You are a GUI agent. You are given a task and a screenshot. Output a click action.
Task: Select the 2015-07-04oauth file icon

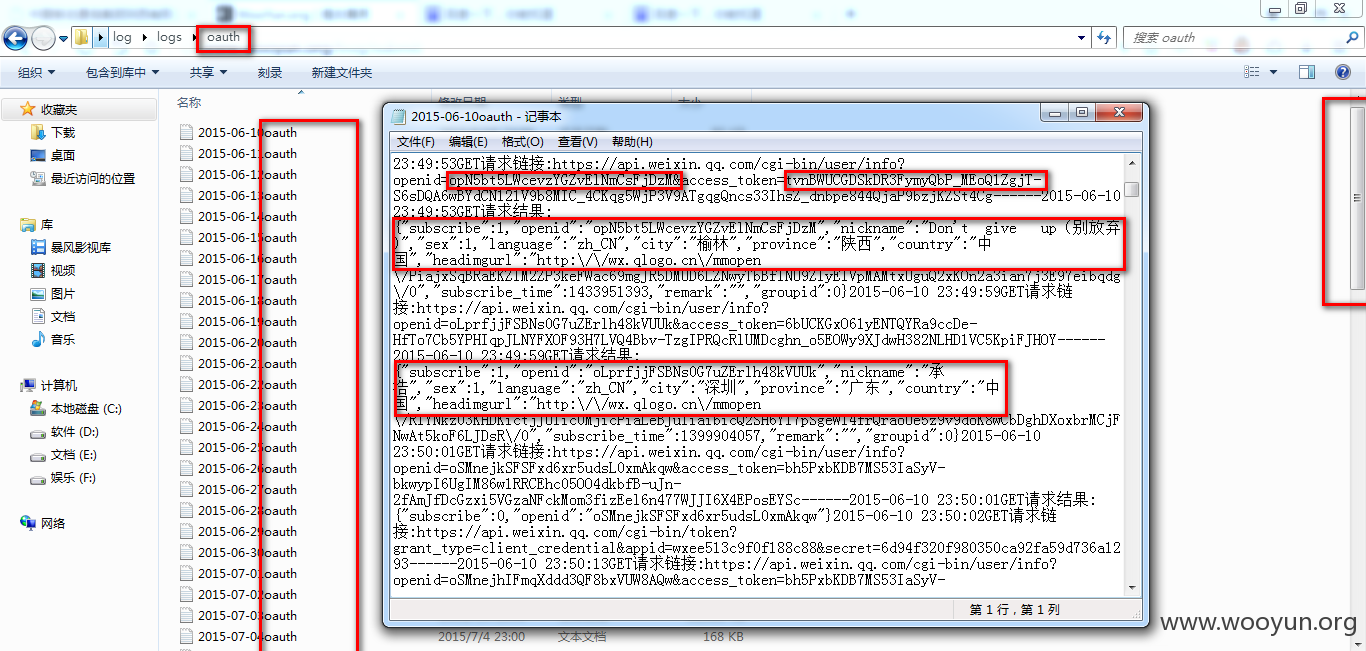click(x=186, y=636)
